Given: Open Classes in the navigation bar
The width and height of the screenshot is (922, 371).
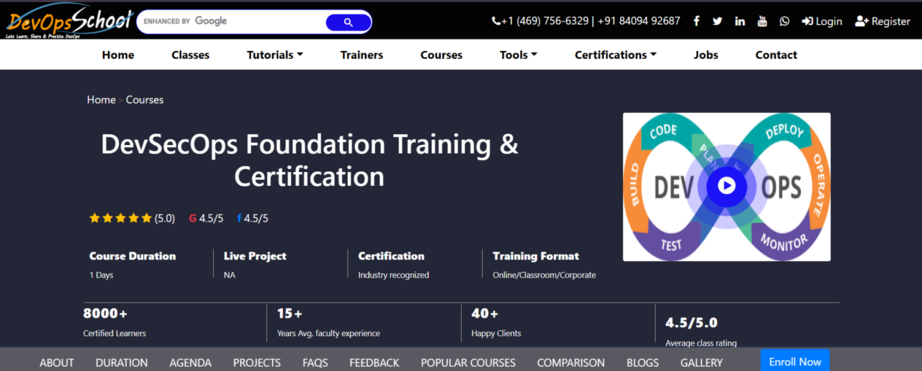Looking at the screenshot, I should click(x=191, y=55).
